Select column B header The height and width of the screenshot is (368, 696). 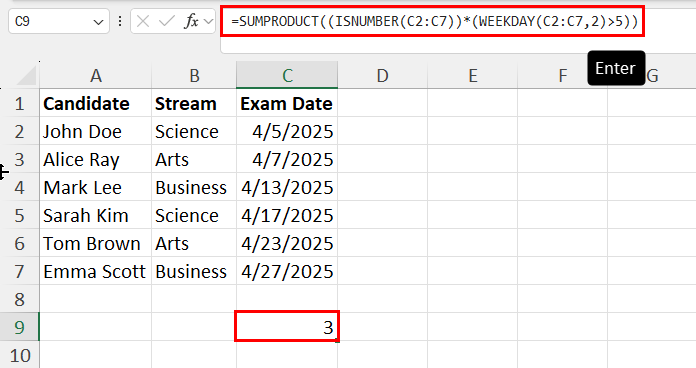point(194,76)
